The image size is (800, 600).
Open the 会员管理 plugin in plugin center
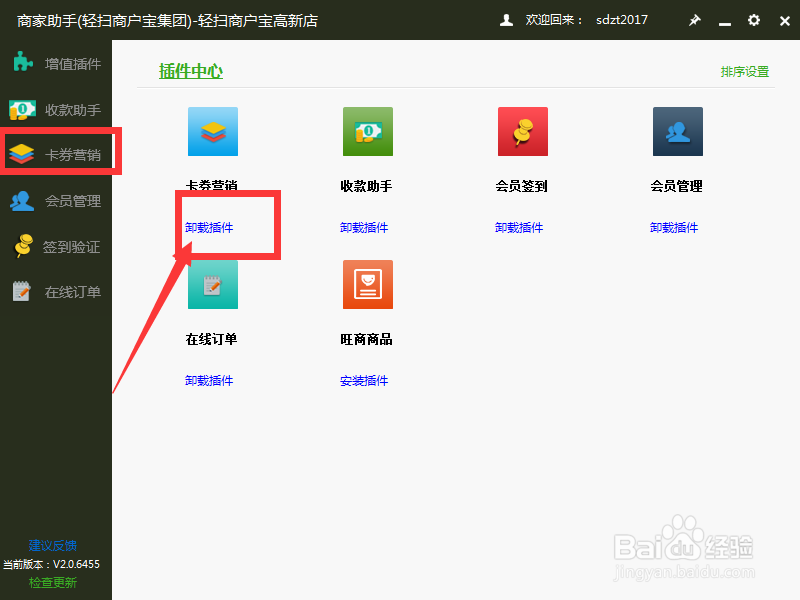click(677, 131)
